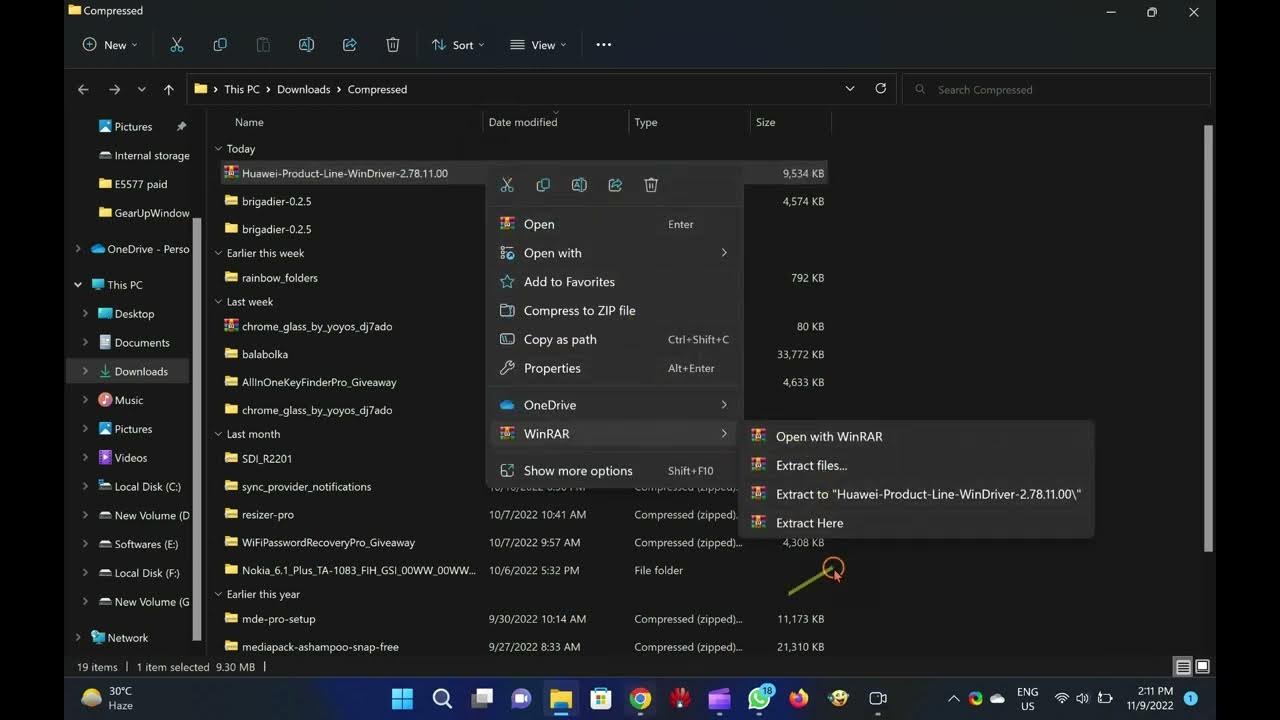Image resolution: width=1280 pixels, height=720 pixels.
Task: Open WhatsApp from the taskbar
Action: [759, 699]
